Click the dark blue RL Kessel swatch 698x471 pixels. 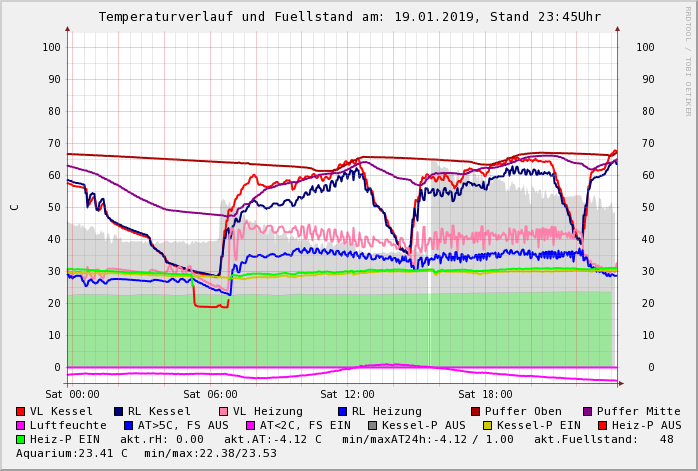click(x=119, y=412)
